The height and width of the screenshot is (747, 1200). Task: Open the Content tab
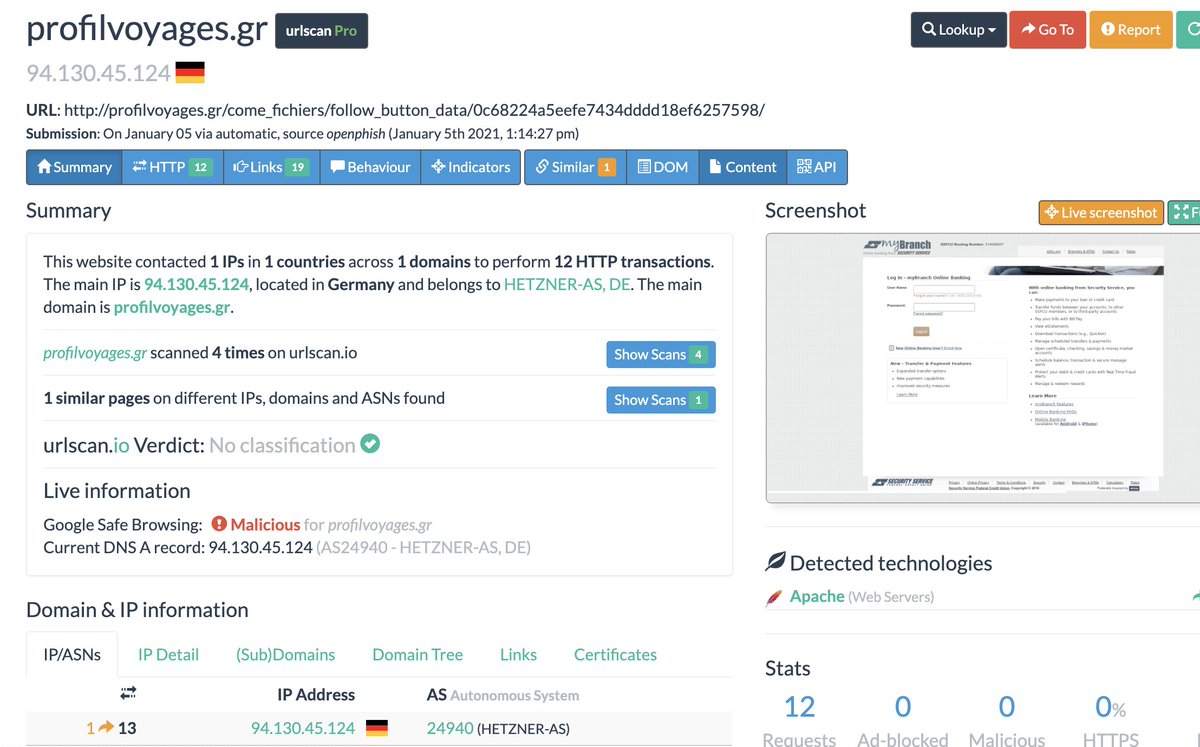(743, 167)
